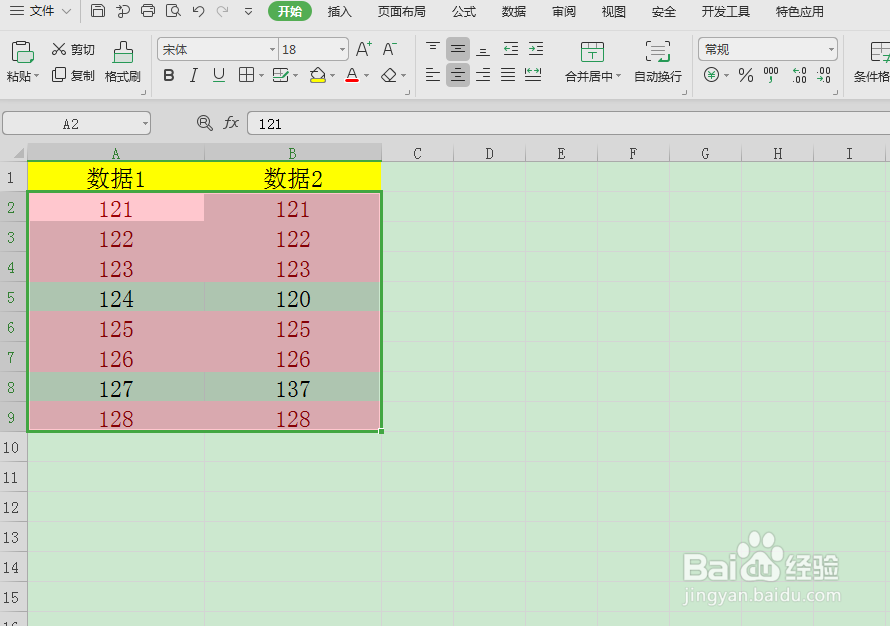Open the font size dropdown
890x626 pixels.
pos(342,50)
